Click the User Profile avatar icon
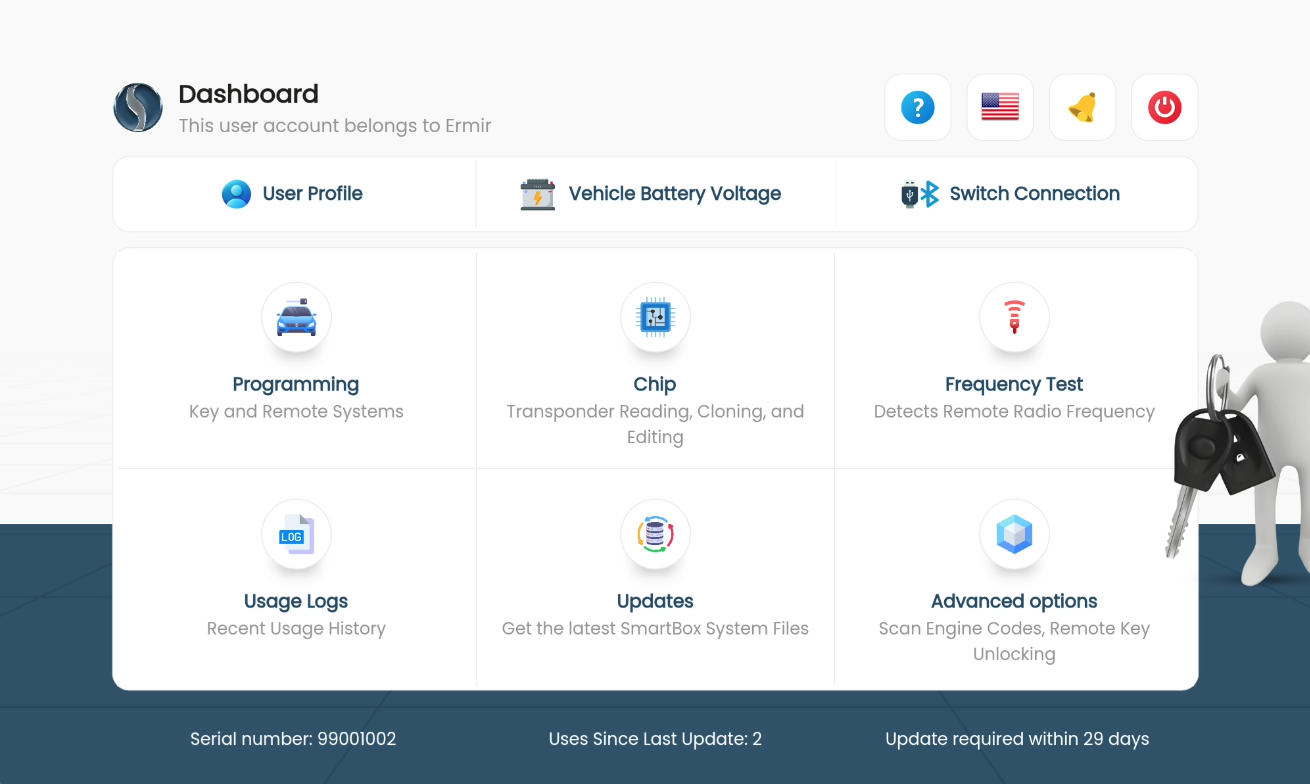1310x784 pixels. (x=236, y=194)
